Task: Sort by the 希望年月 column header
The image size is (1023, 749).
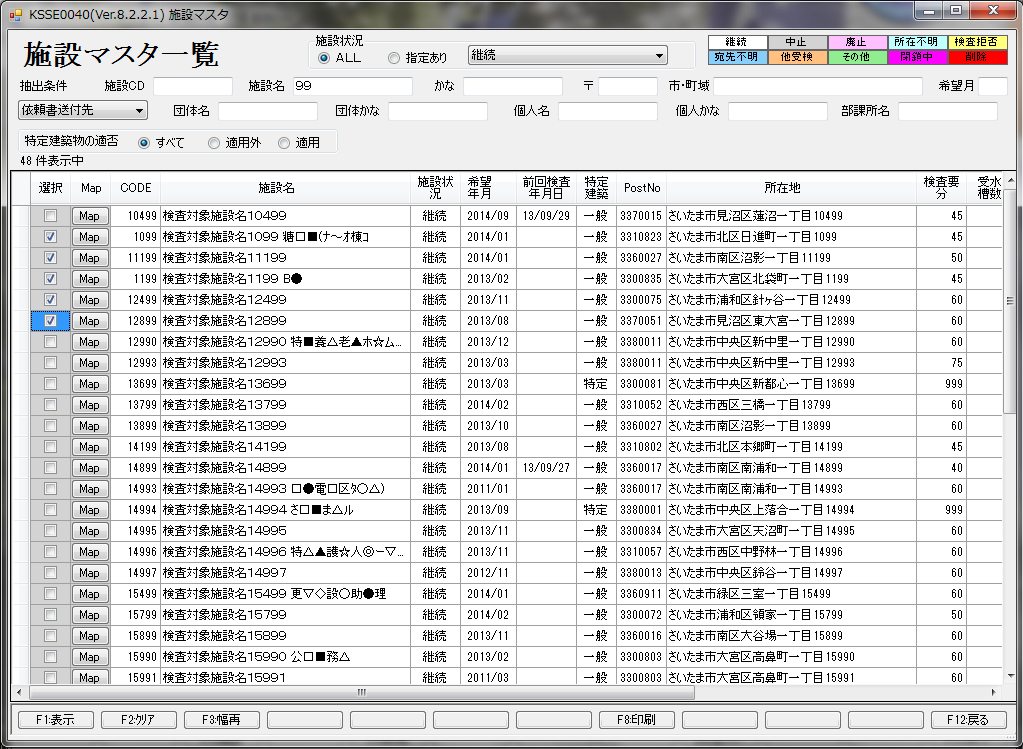Action: pos(487,188)
